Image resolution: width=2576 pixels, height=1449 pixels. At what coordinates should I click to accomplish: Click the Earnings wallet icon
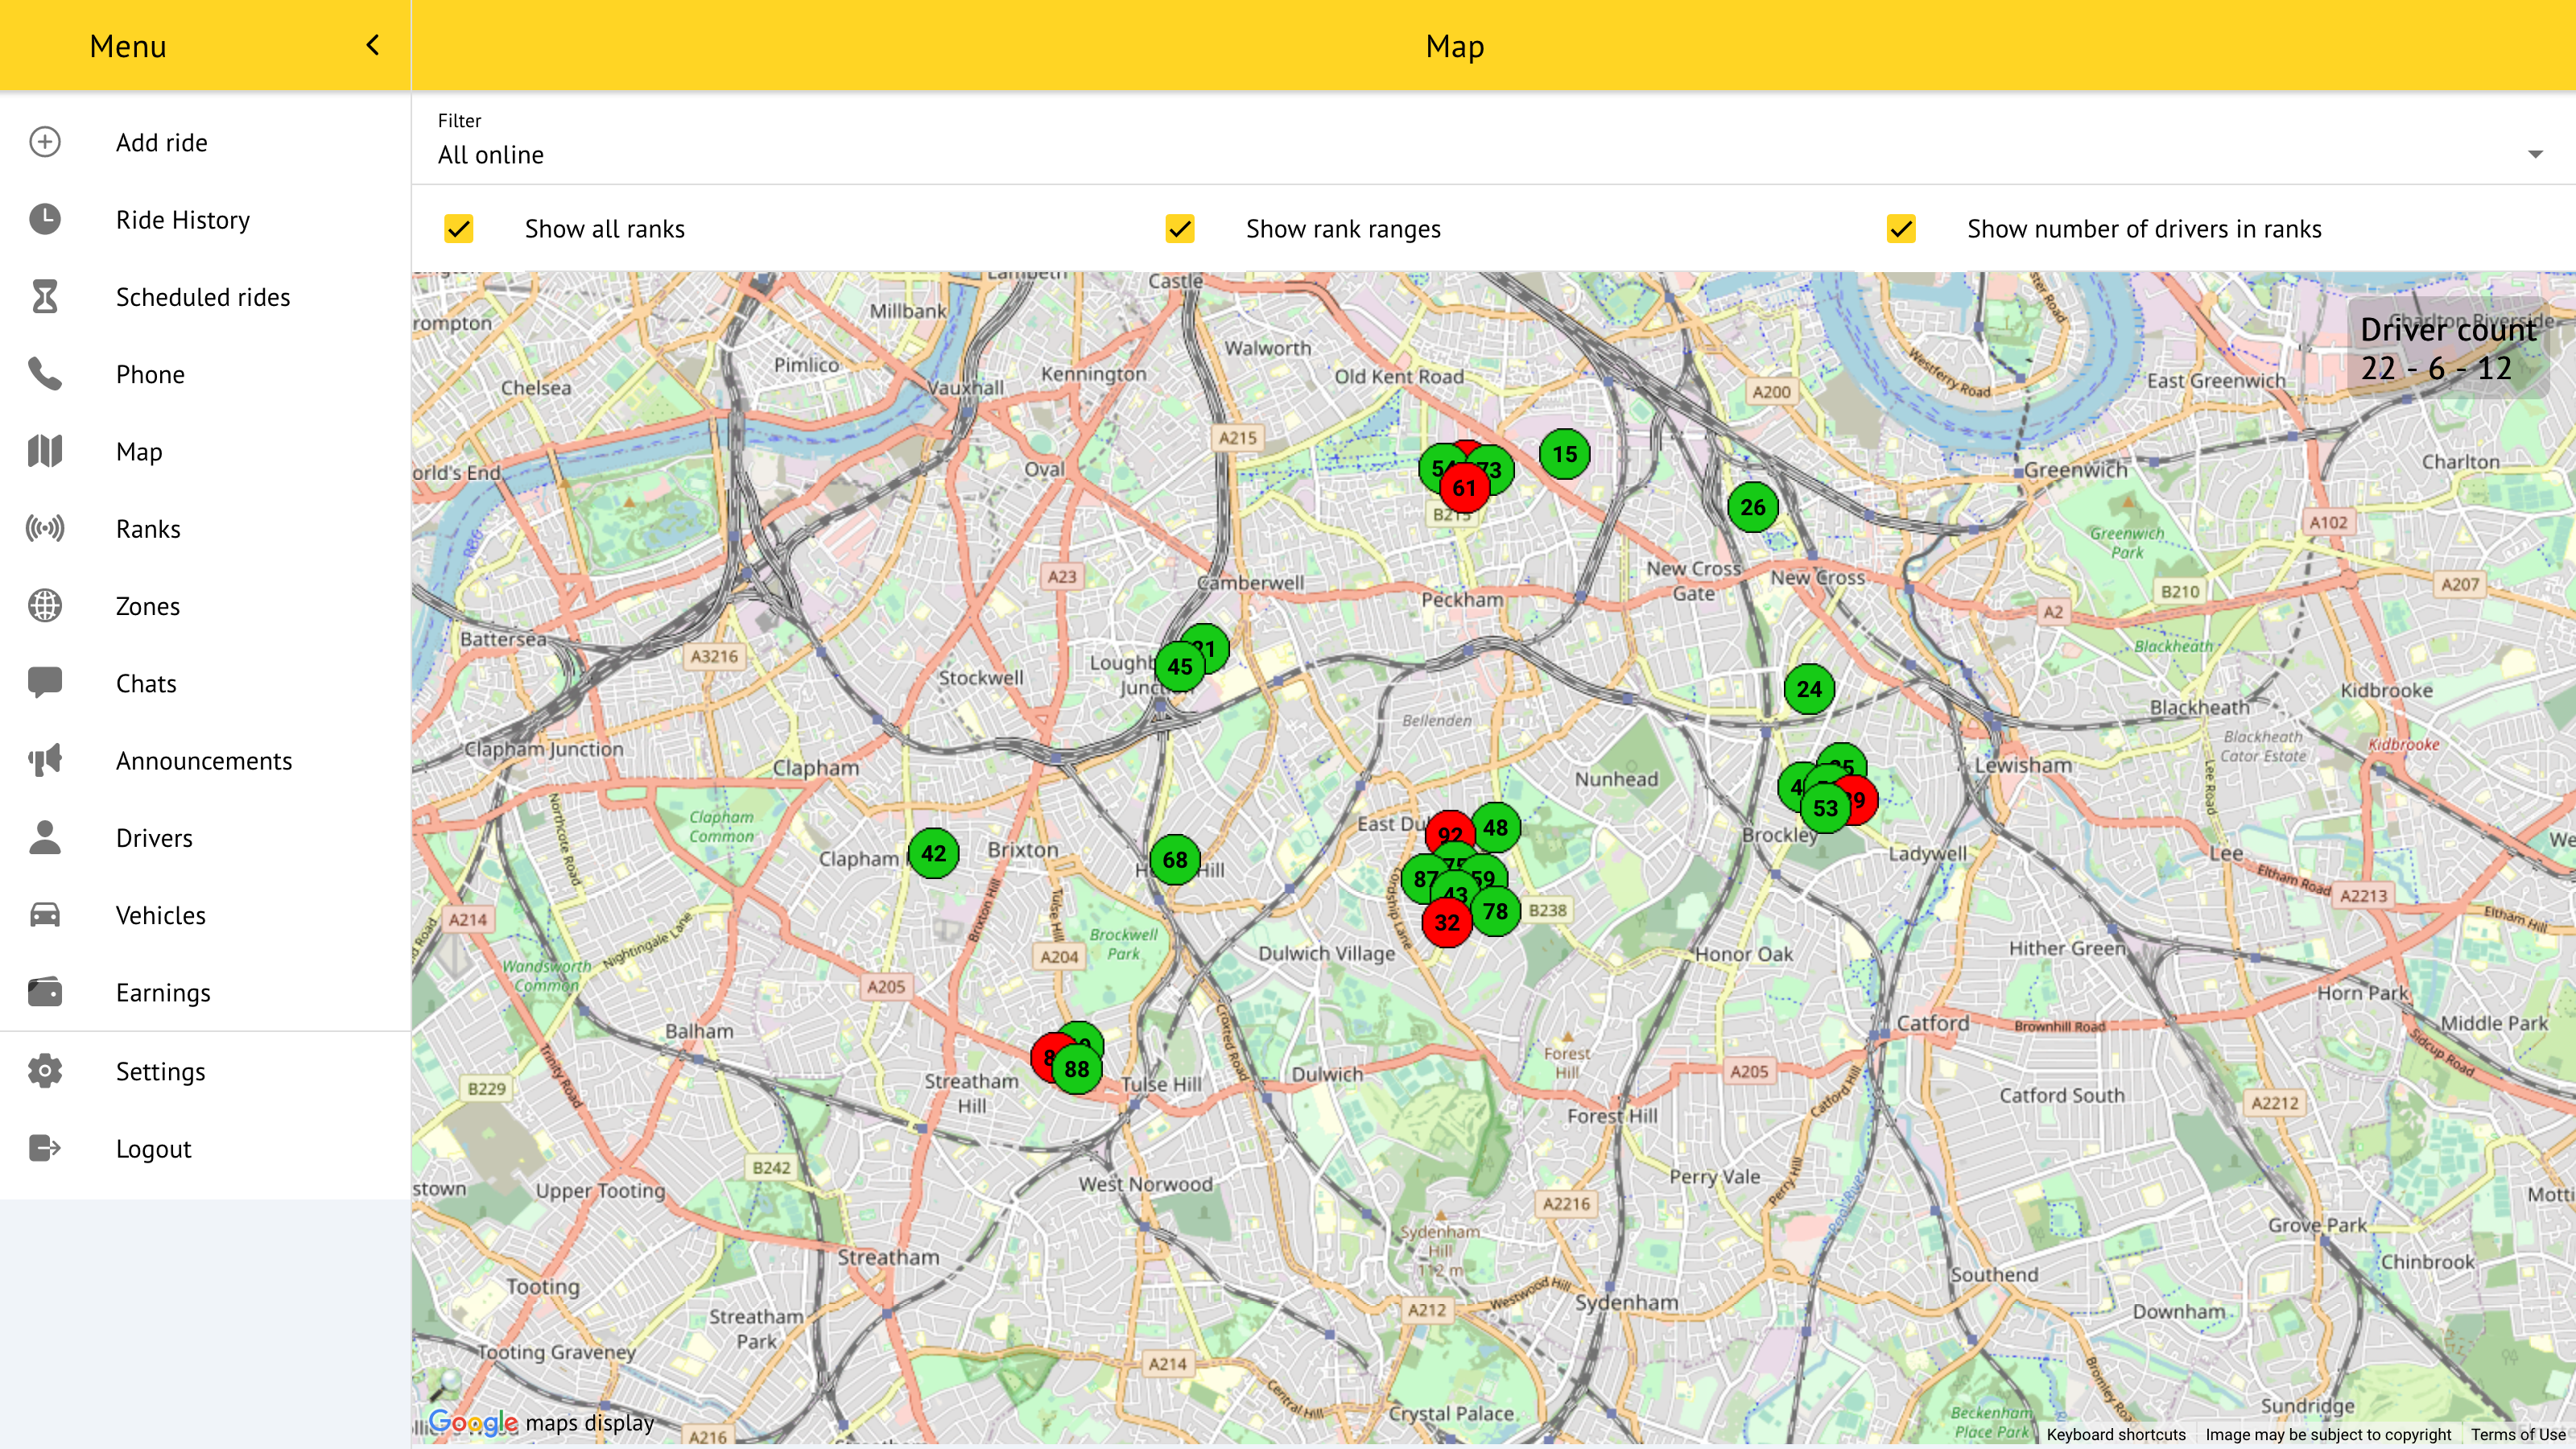(45, 992)
